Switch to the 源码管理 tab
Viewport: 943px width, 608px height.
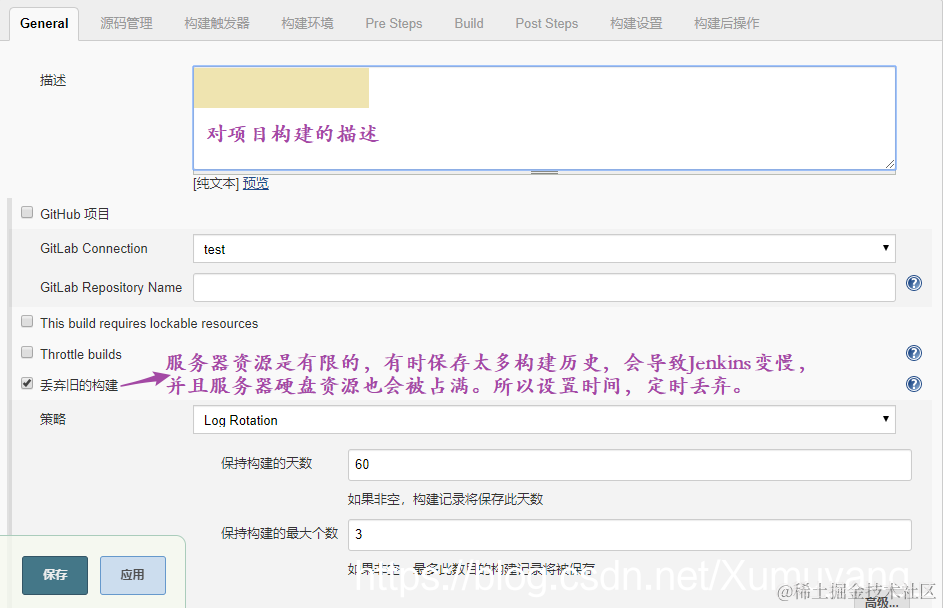tap(126, 22)
